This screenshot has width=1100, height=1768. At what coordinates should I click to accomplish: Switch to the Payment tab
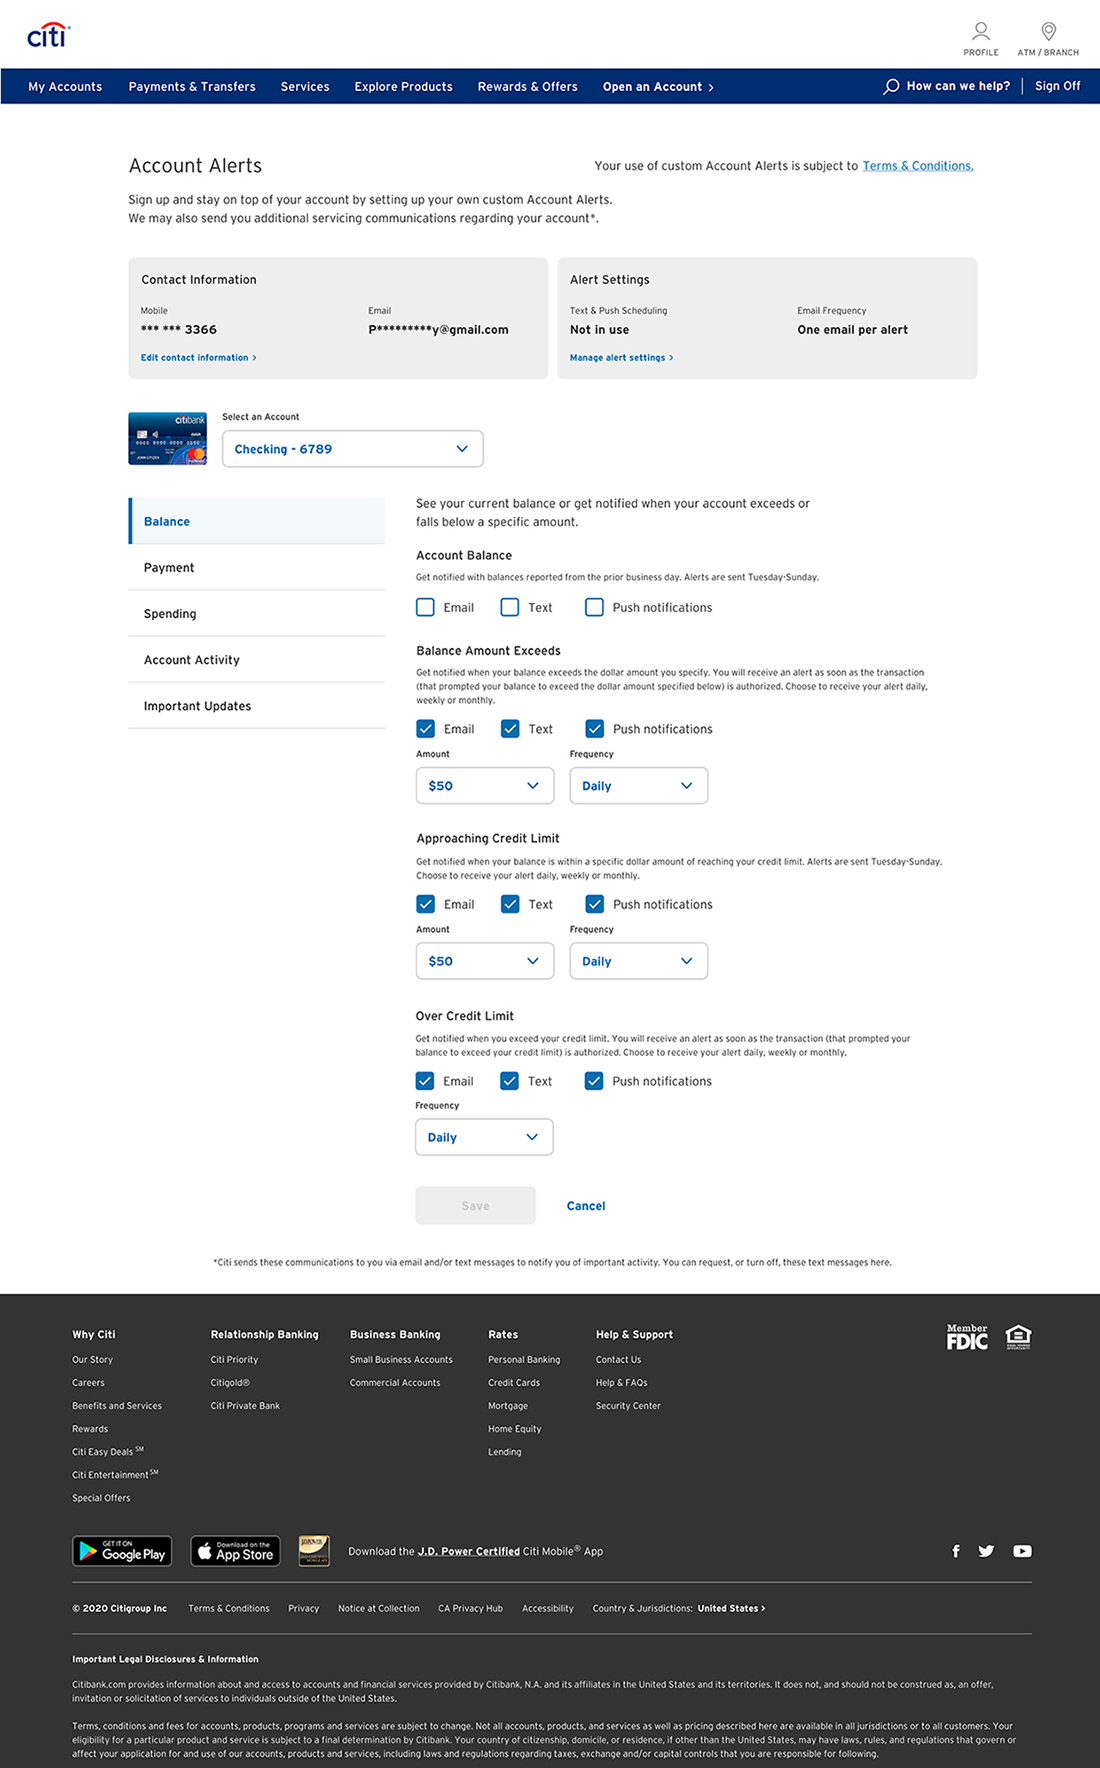[257, 567]
